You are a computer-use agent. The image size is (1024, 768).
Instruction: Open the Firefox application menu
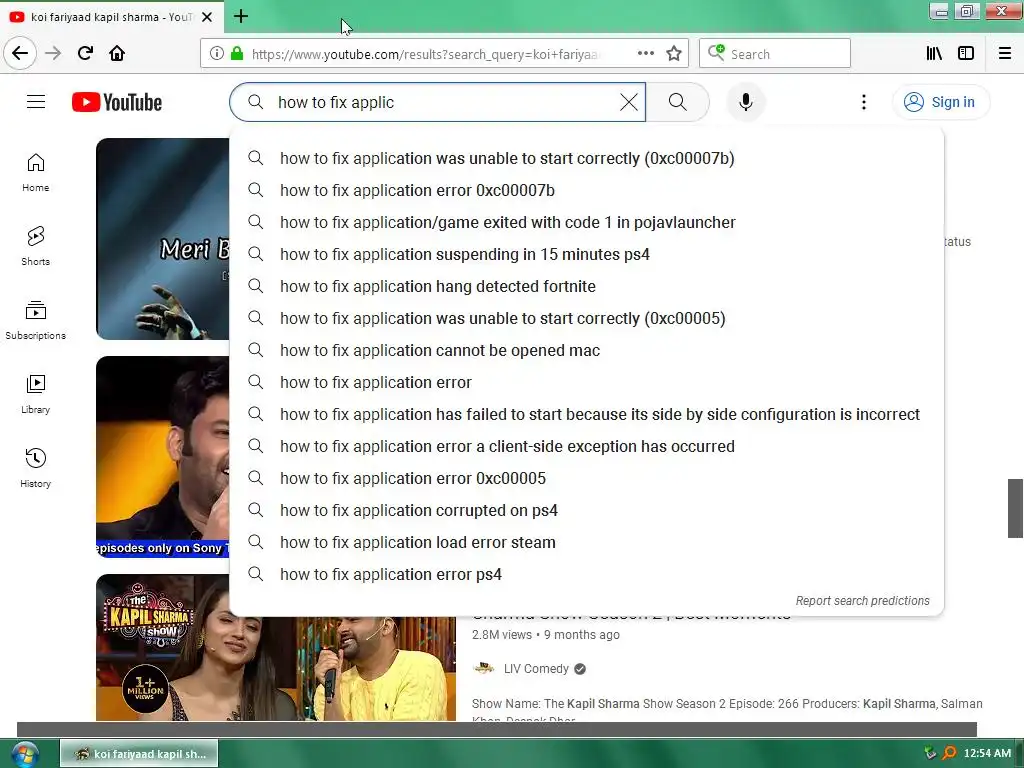click(1005, 54)
